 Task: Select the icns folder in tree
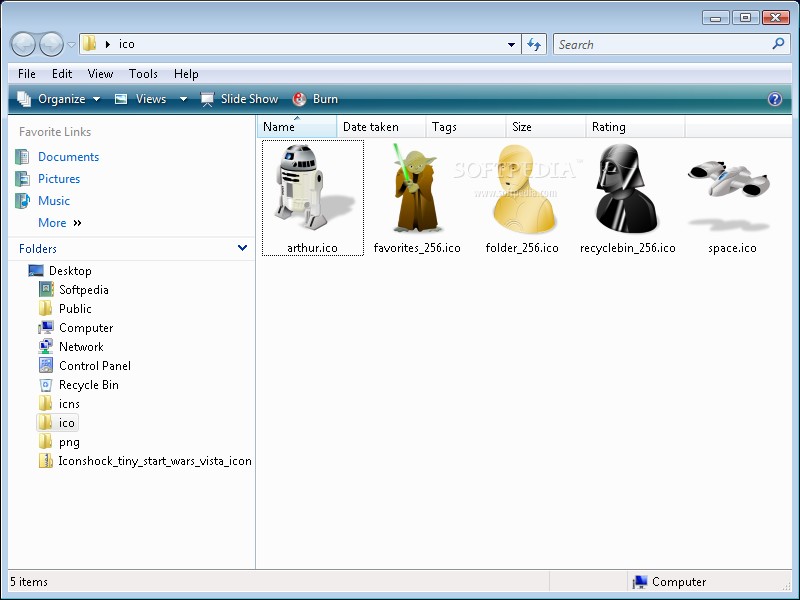pyautogui.click(x=69, y=404)
